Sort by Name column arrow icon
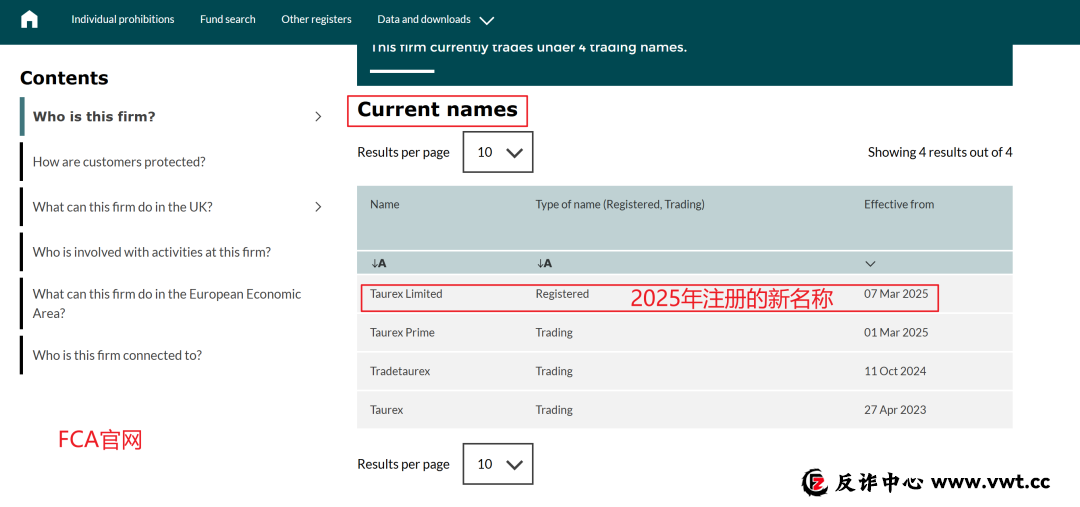The height and width of the screenshot is (507, 1080). click(378, 263)
